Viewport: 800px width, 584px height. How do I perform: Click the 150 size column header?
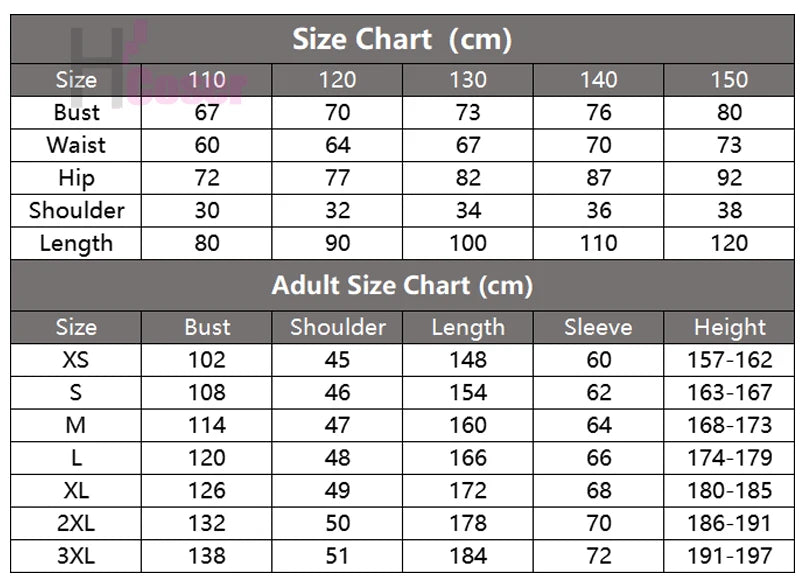click(x=729, y=80)
